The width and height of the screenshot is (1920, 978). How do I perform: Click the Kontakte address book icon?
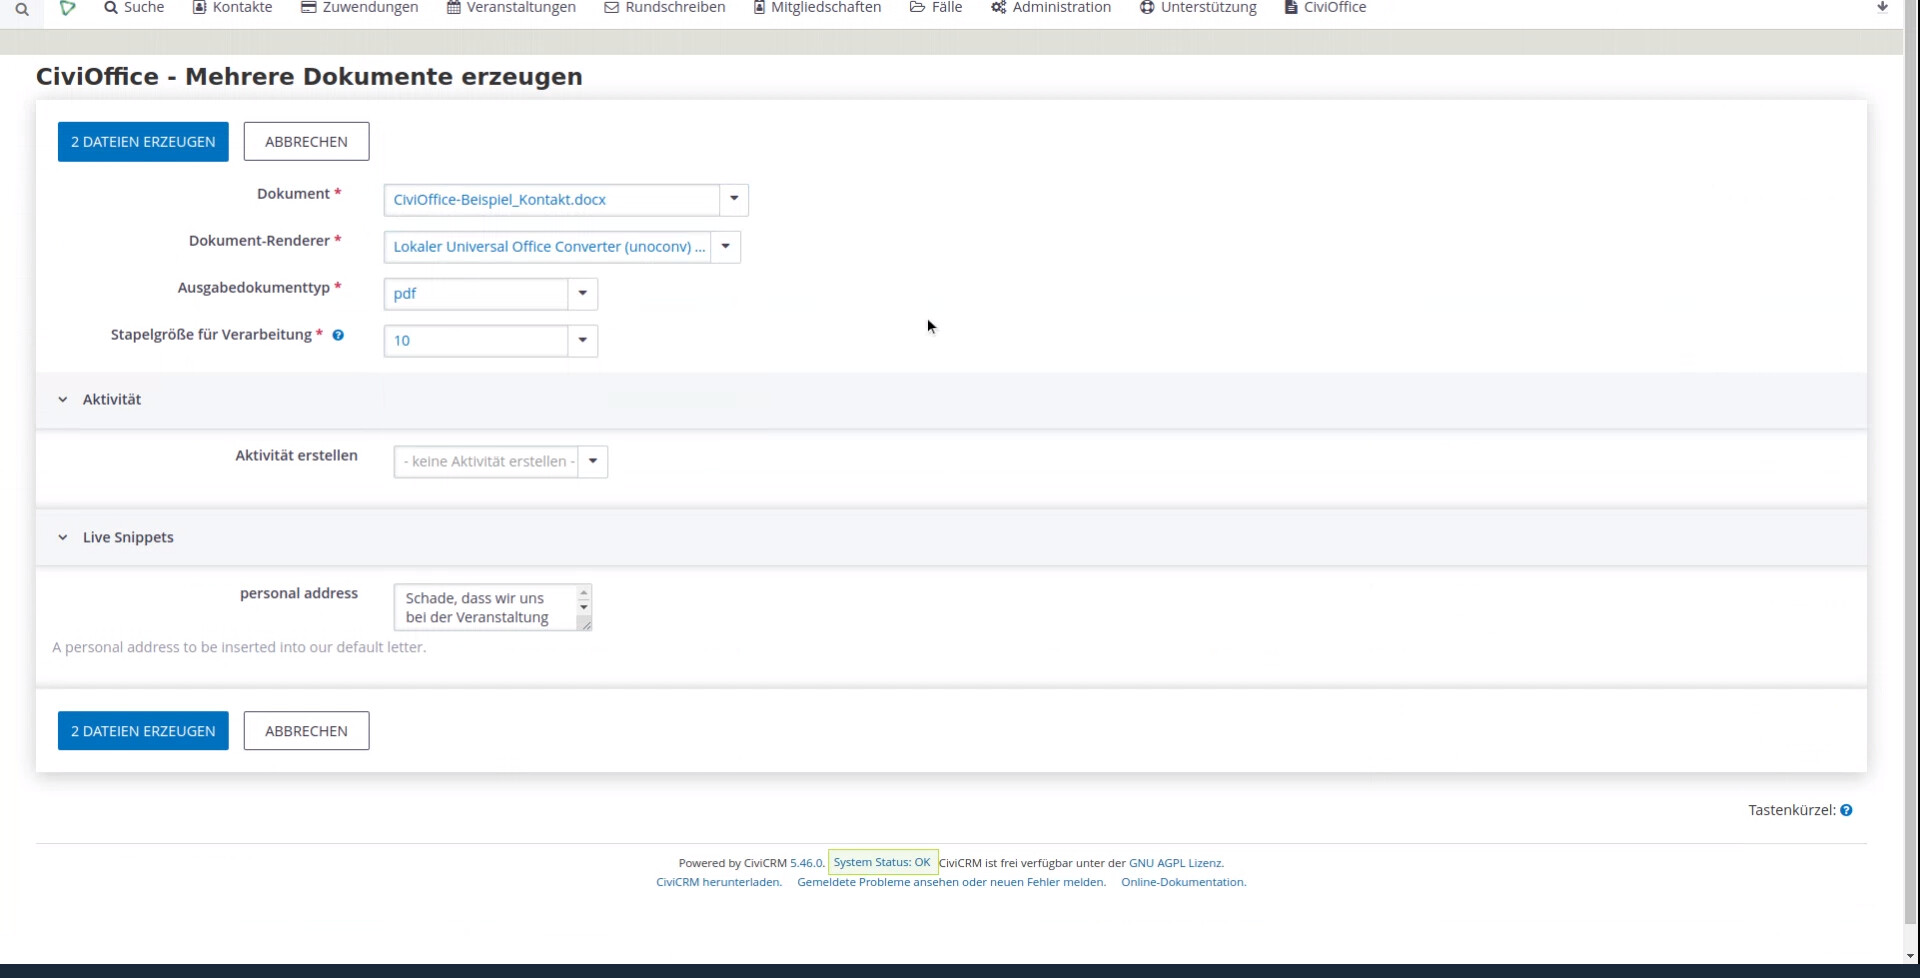pos(199,8)
